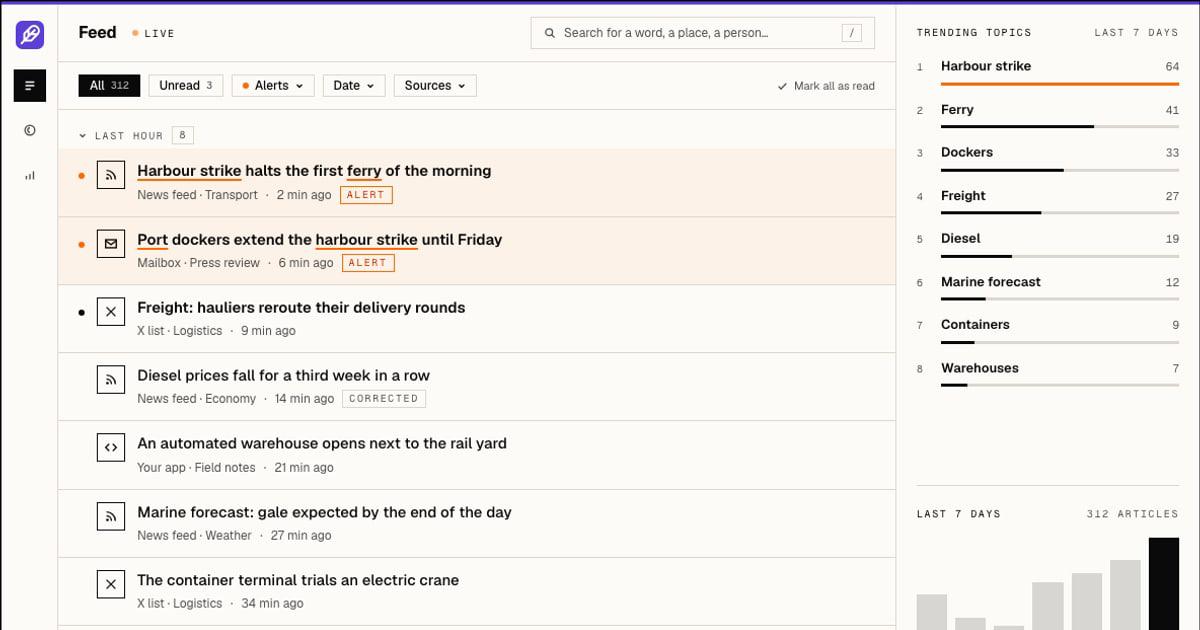Click RSS icon of Marine forecast article
1200x630 pixels.
tap(111, 516)
